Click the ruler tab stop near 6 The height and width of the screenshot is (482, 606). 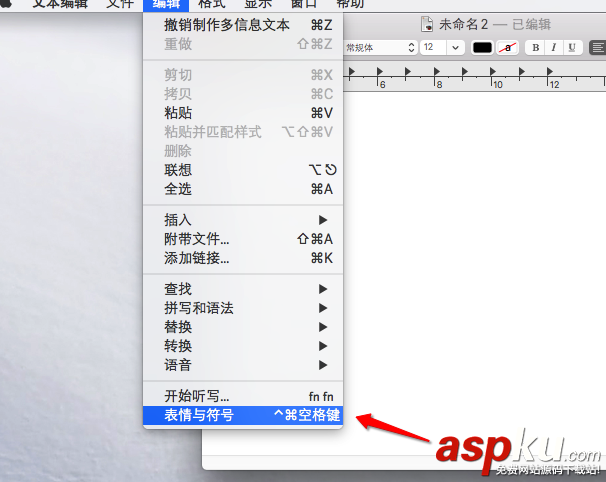coord(379,72)
